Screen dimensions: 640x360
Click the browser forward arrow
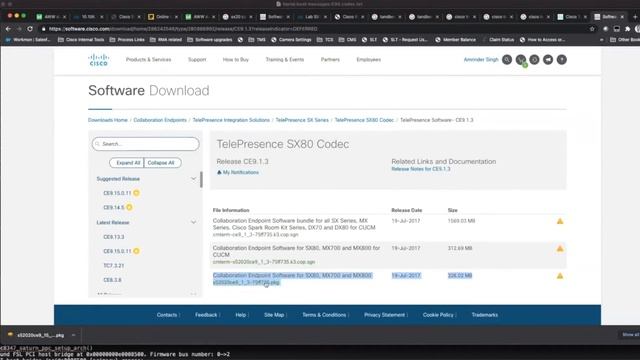[19, 29]
